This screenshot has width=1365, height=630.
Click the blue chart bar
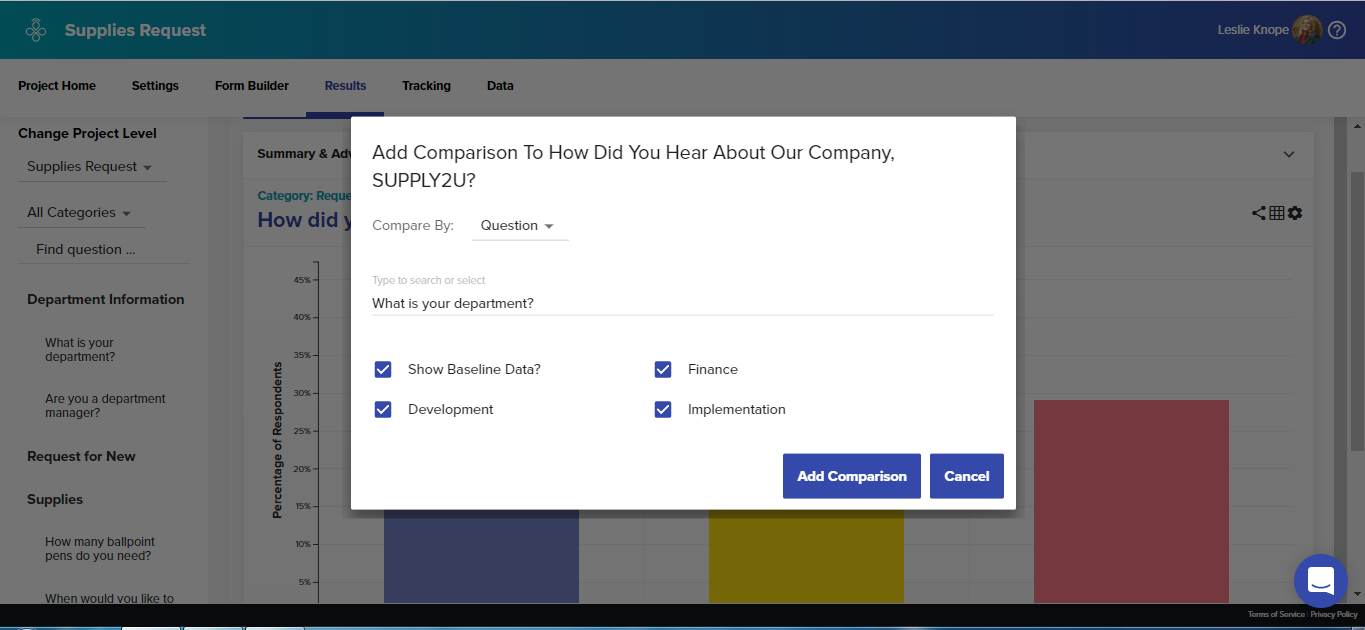pos(481,556)
